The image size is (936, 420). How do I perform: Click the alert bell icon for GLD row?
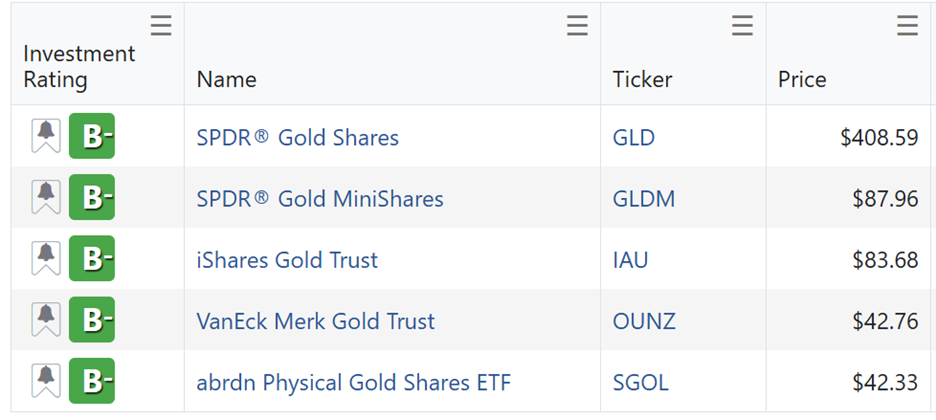[46, 137]
